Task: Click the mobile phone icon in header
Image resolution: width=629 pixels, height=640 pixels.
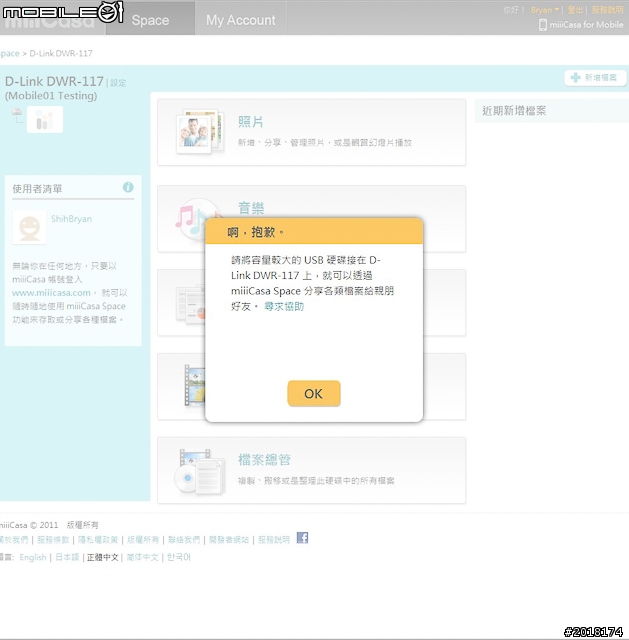Action: [x=542, y=25]
